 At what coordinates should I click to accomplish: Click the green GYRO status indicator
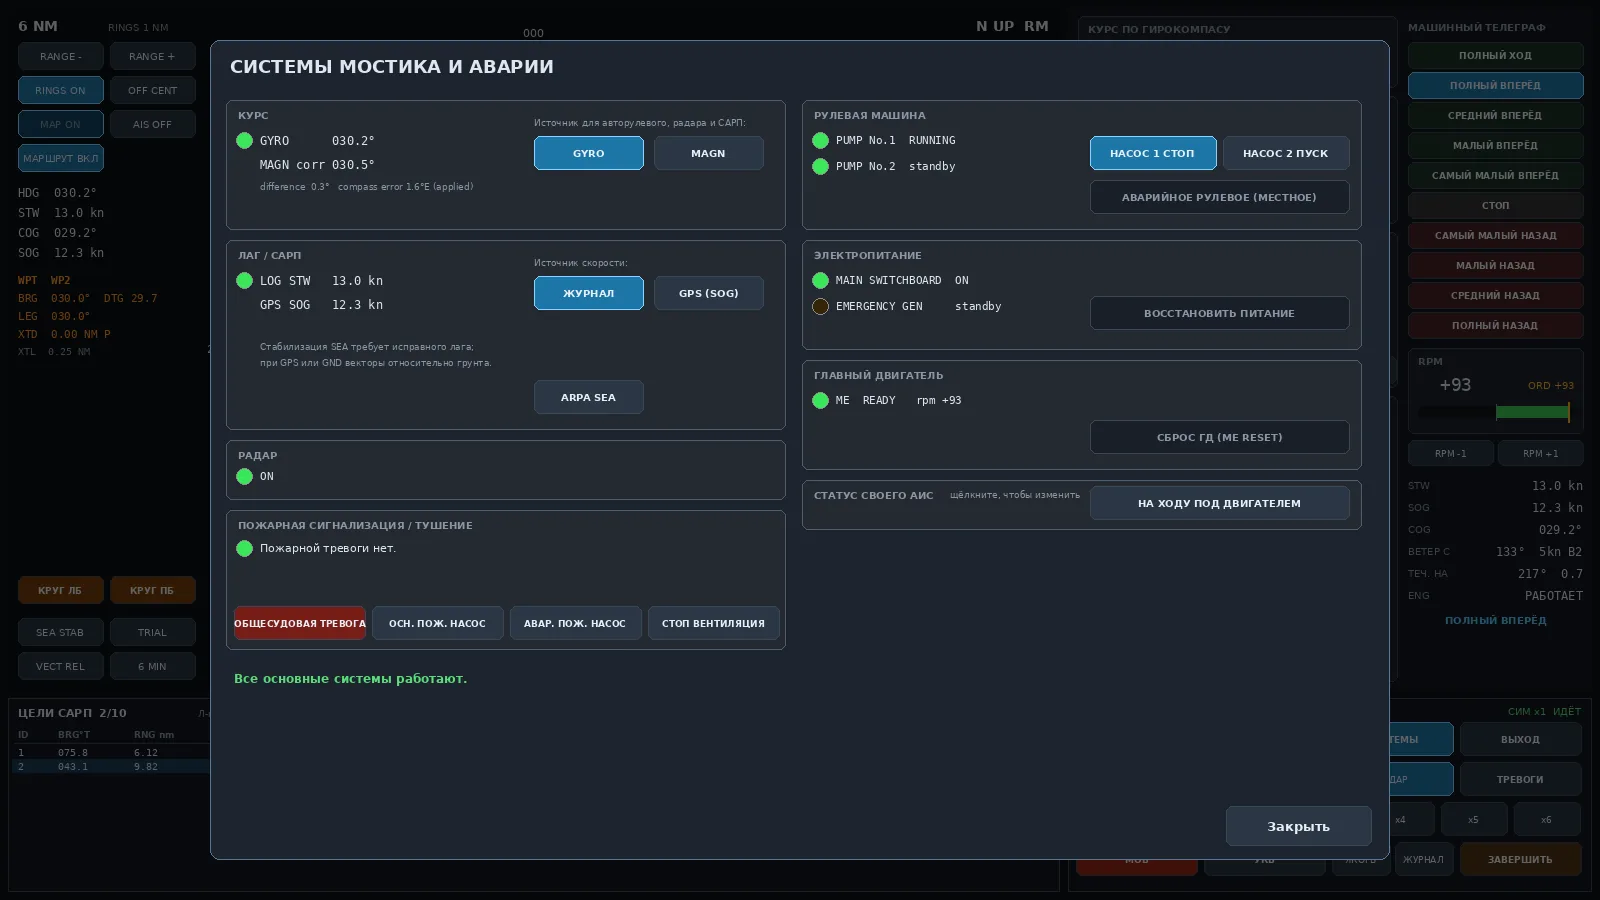click(244, 141)
